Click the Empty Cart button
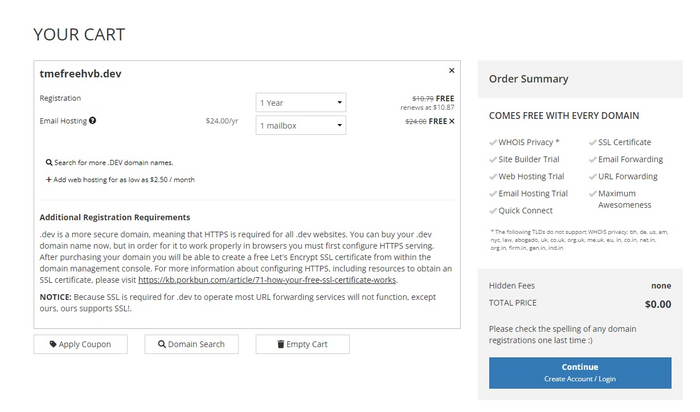Screen dimensions: 700x412 coord(302,344)
